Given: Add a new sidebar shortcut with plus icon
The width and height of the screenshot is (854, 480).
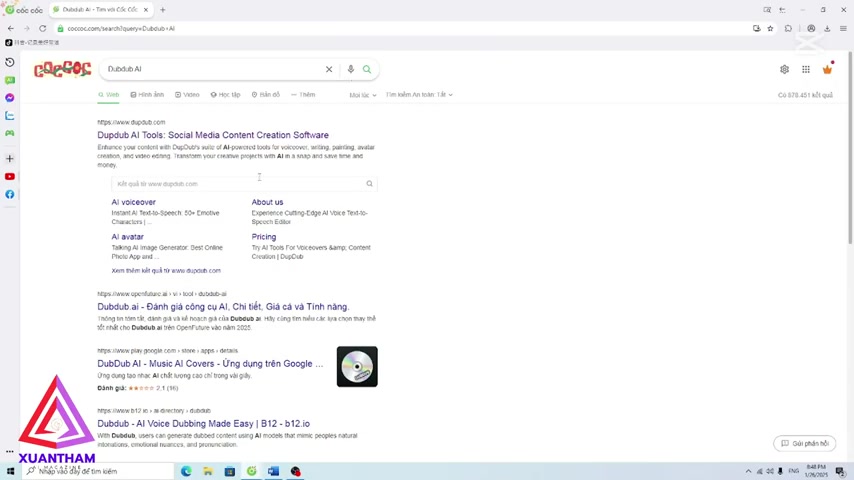Looking at the screenshot, I should pos(10,159).
